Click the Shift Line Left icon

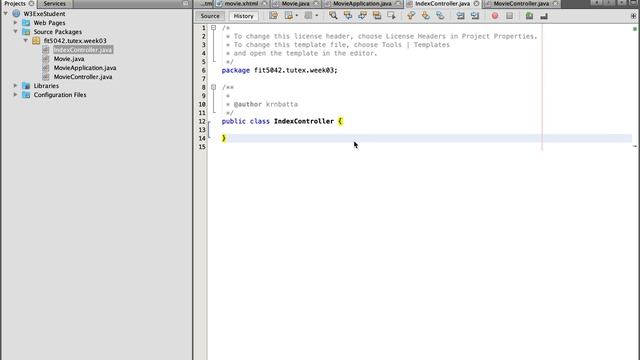point(460,16)
